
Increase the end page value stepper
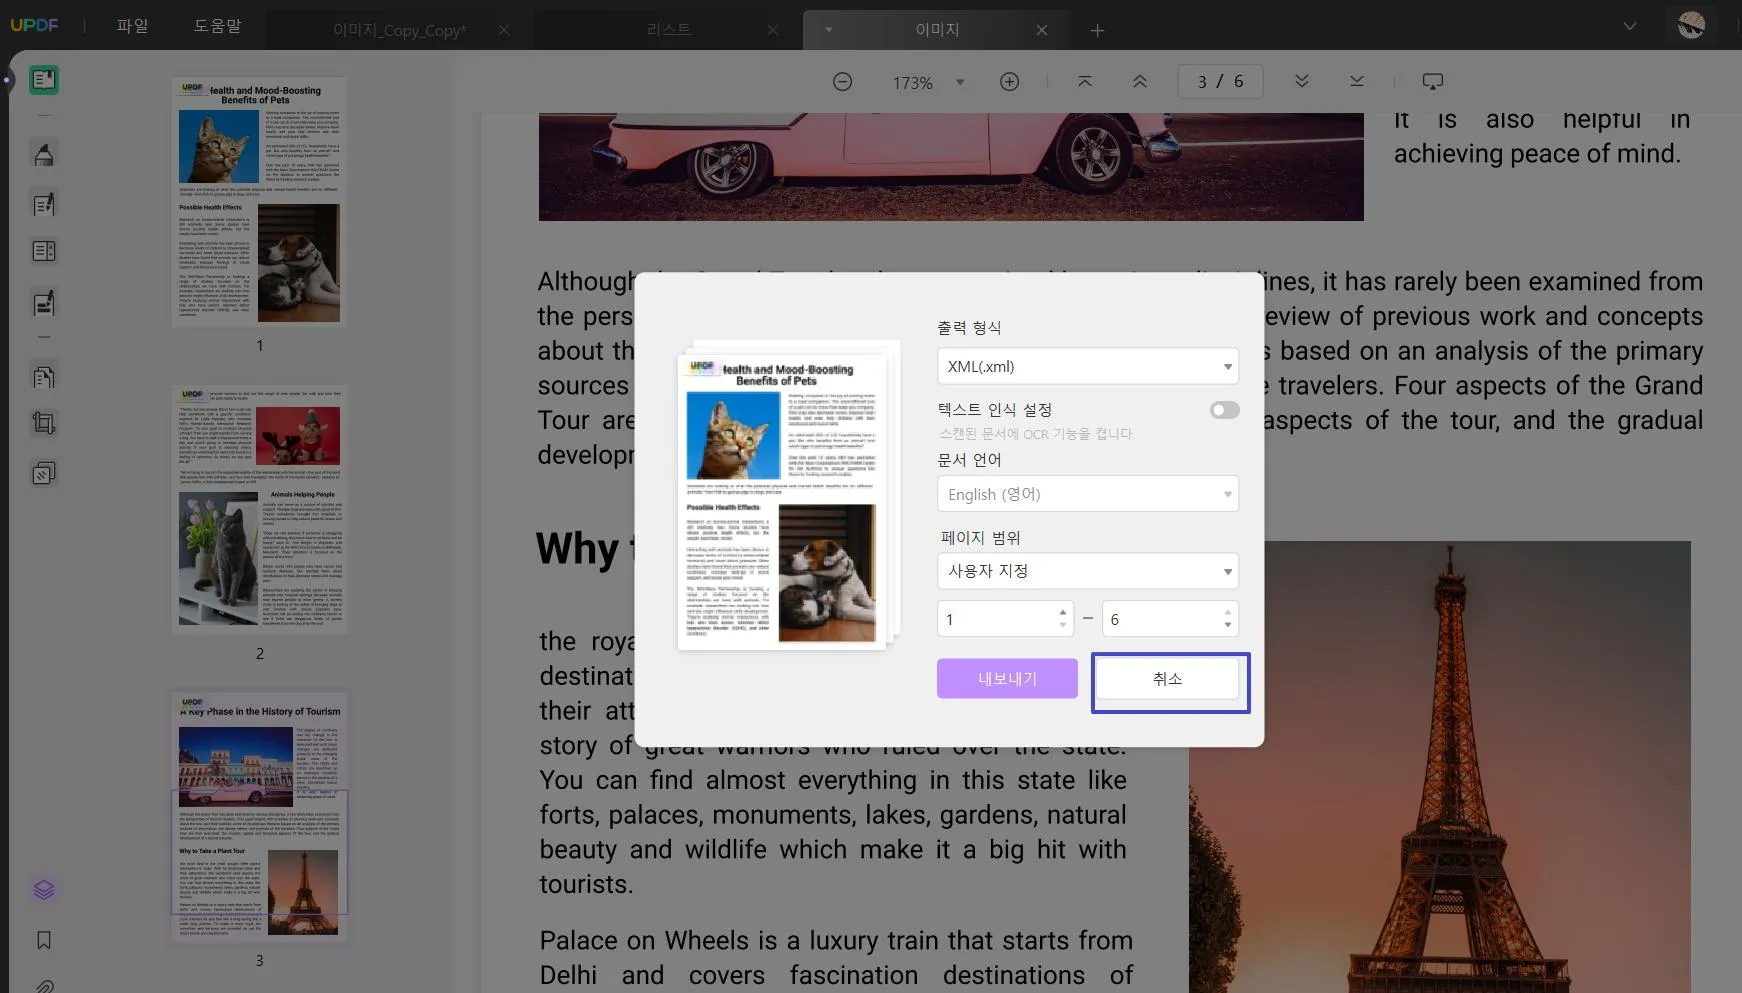[x=1228, y=612]
